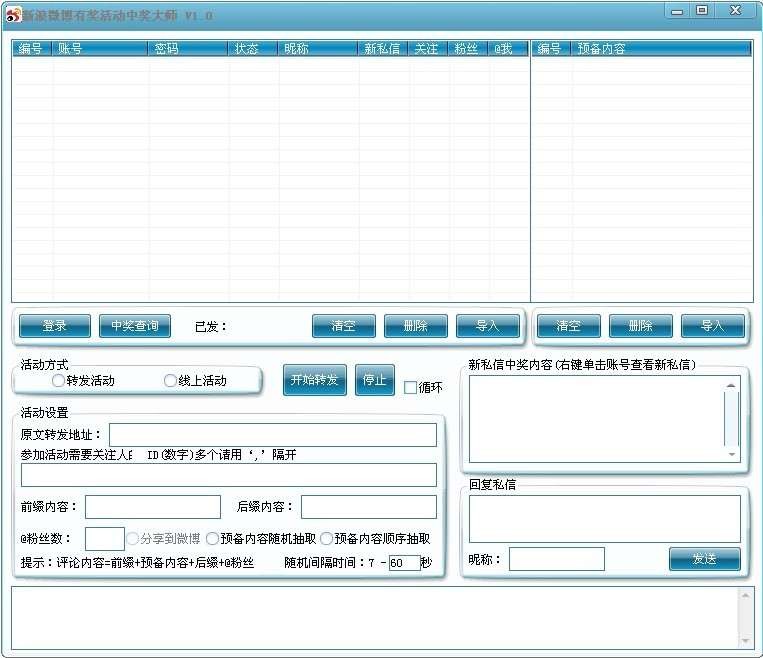The width and height of the screenshot is (763, 658).
Task: Click 编号 header in 预备内容 list
Action: [x=551, y=49]
